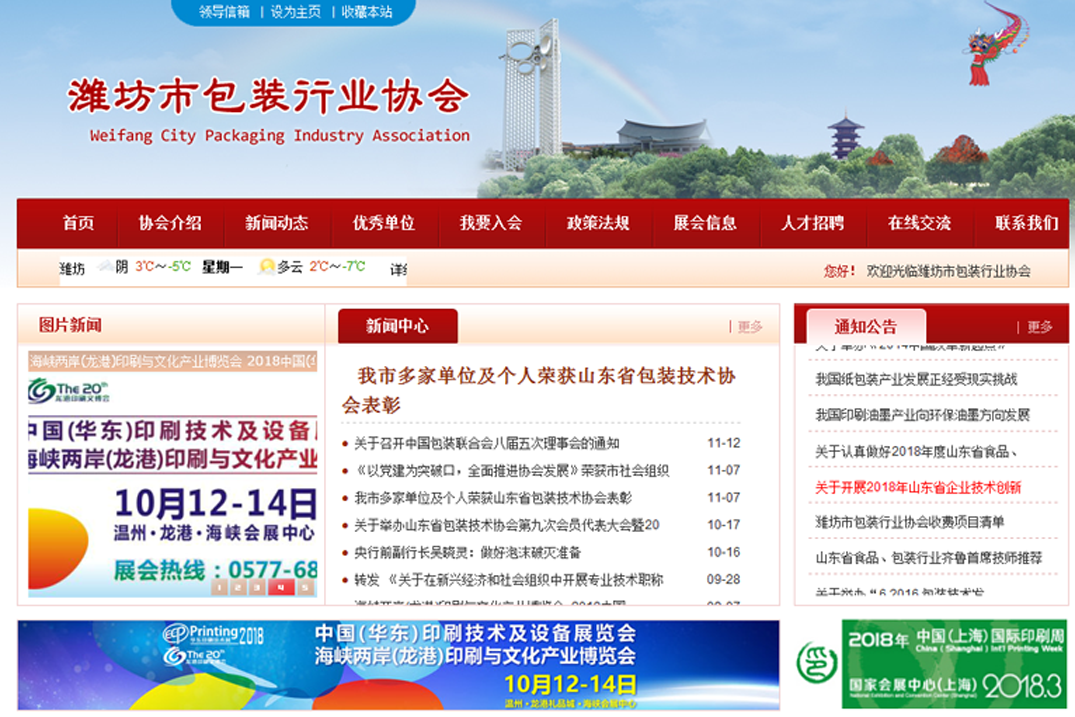This screenshot has height=717, width=1075.
Task: Click the 星期一 weather forecast label
Action: point(222,267)
